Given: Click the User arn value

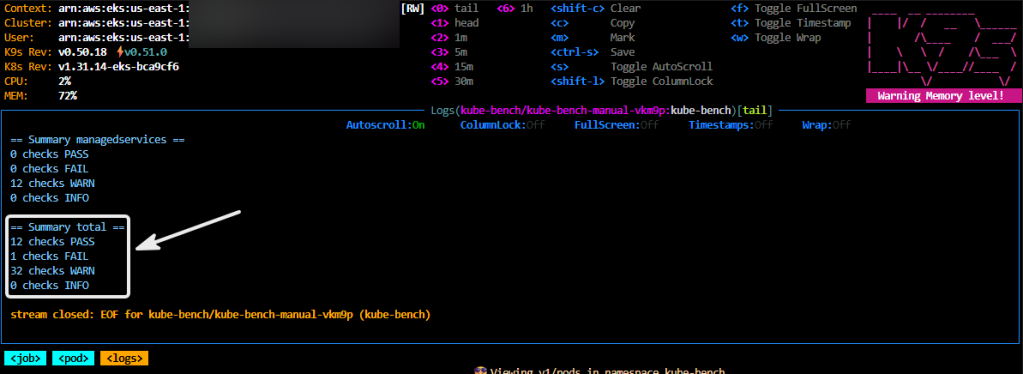Looking at the screenshot, I should point(124,37).
